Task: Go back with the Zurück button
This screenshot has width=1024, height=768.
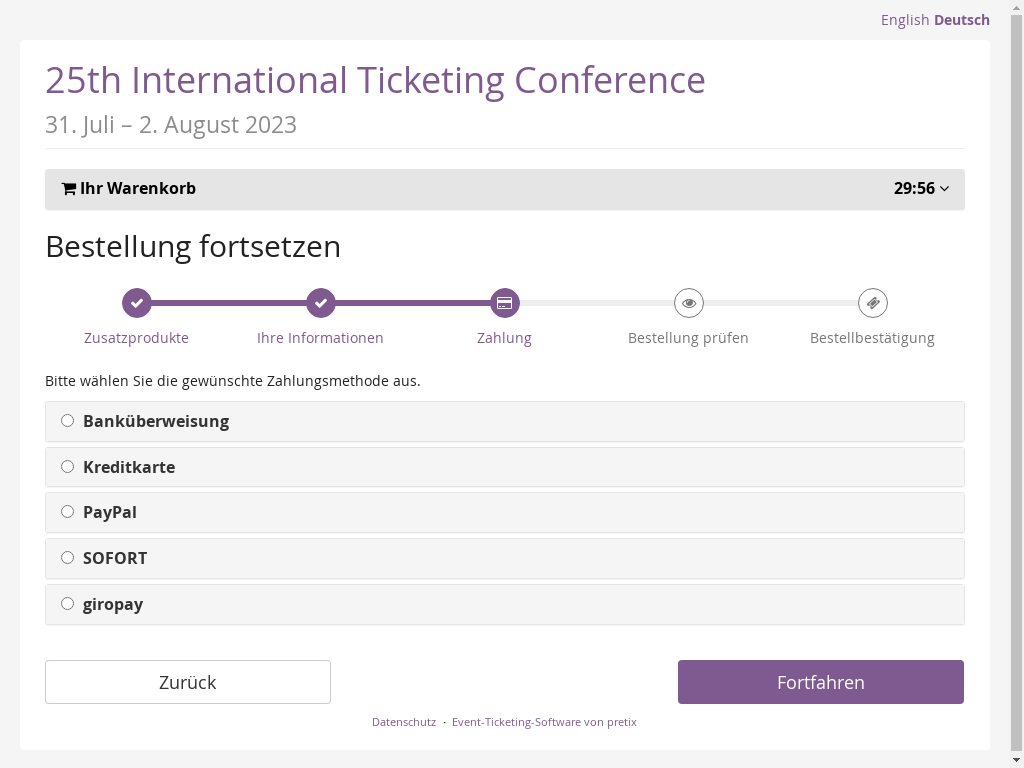Action: point(188,682)
